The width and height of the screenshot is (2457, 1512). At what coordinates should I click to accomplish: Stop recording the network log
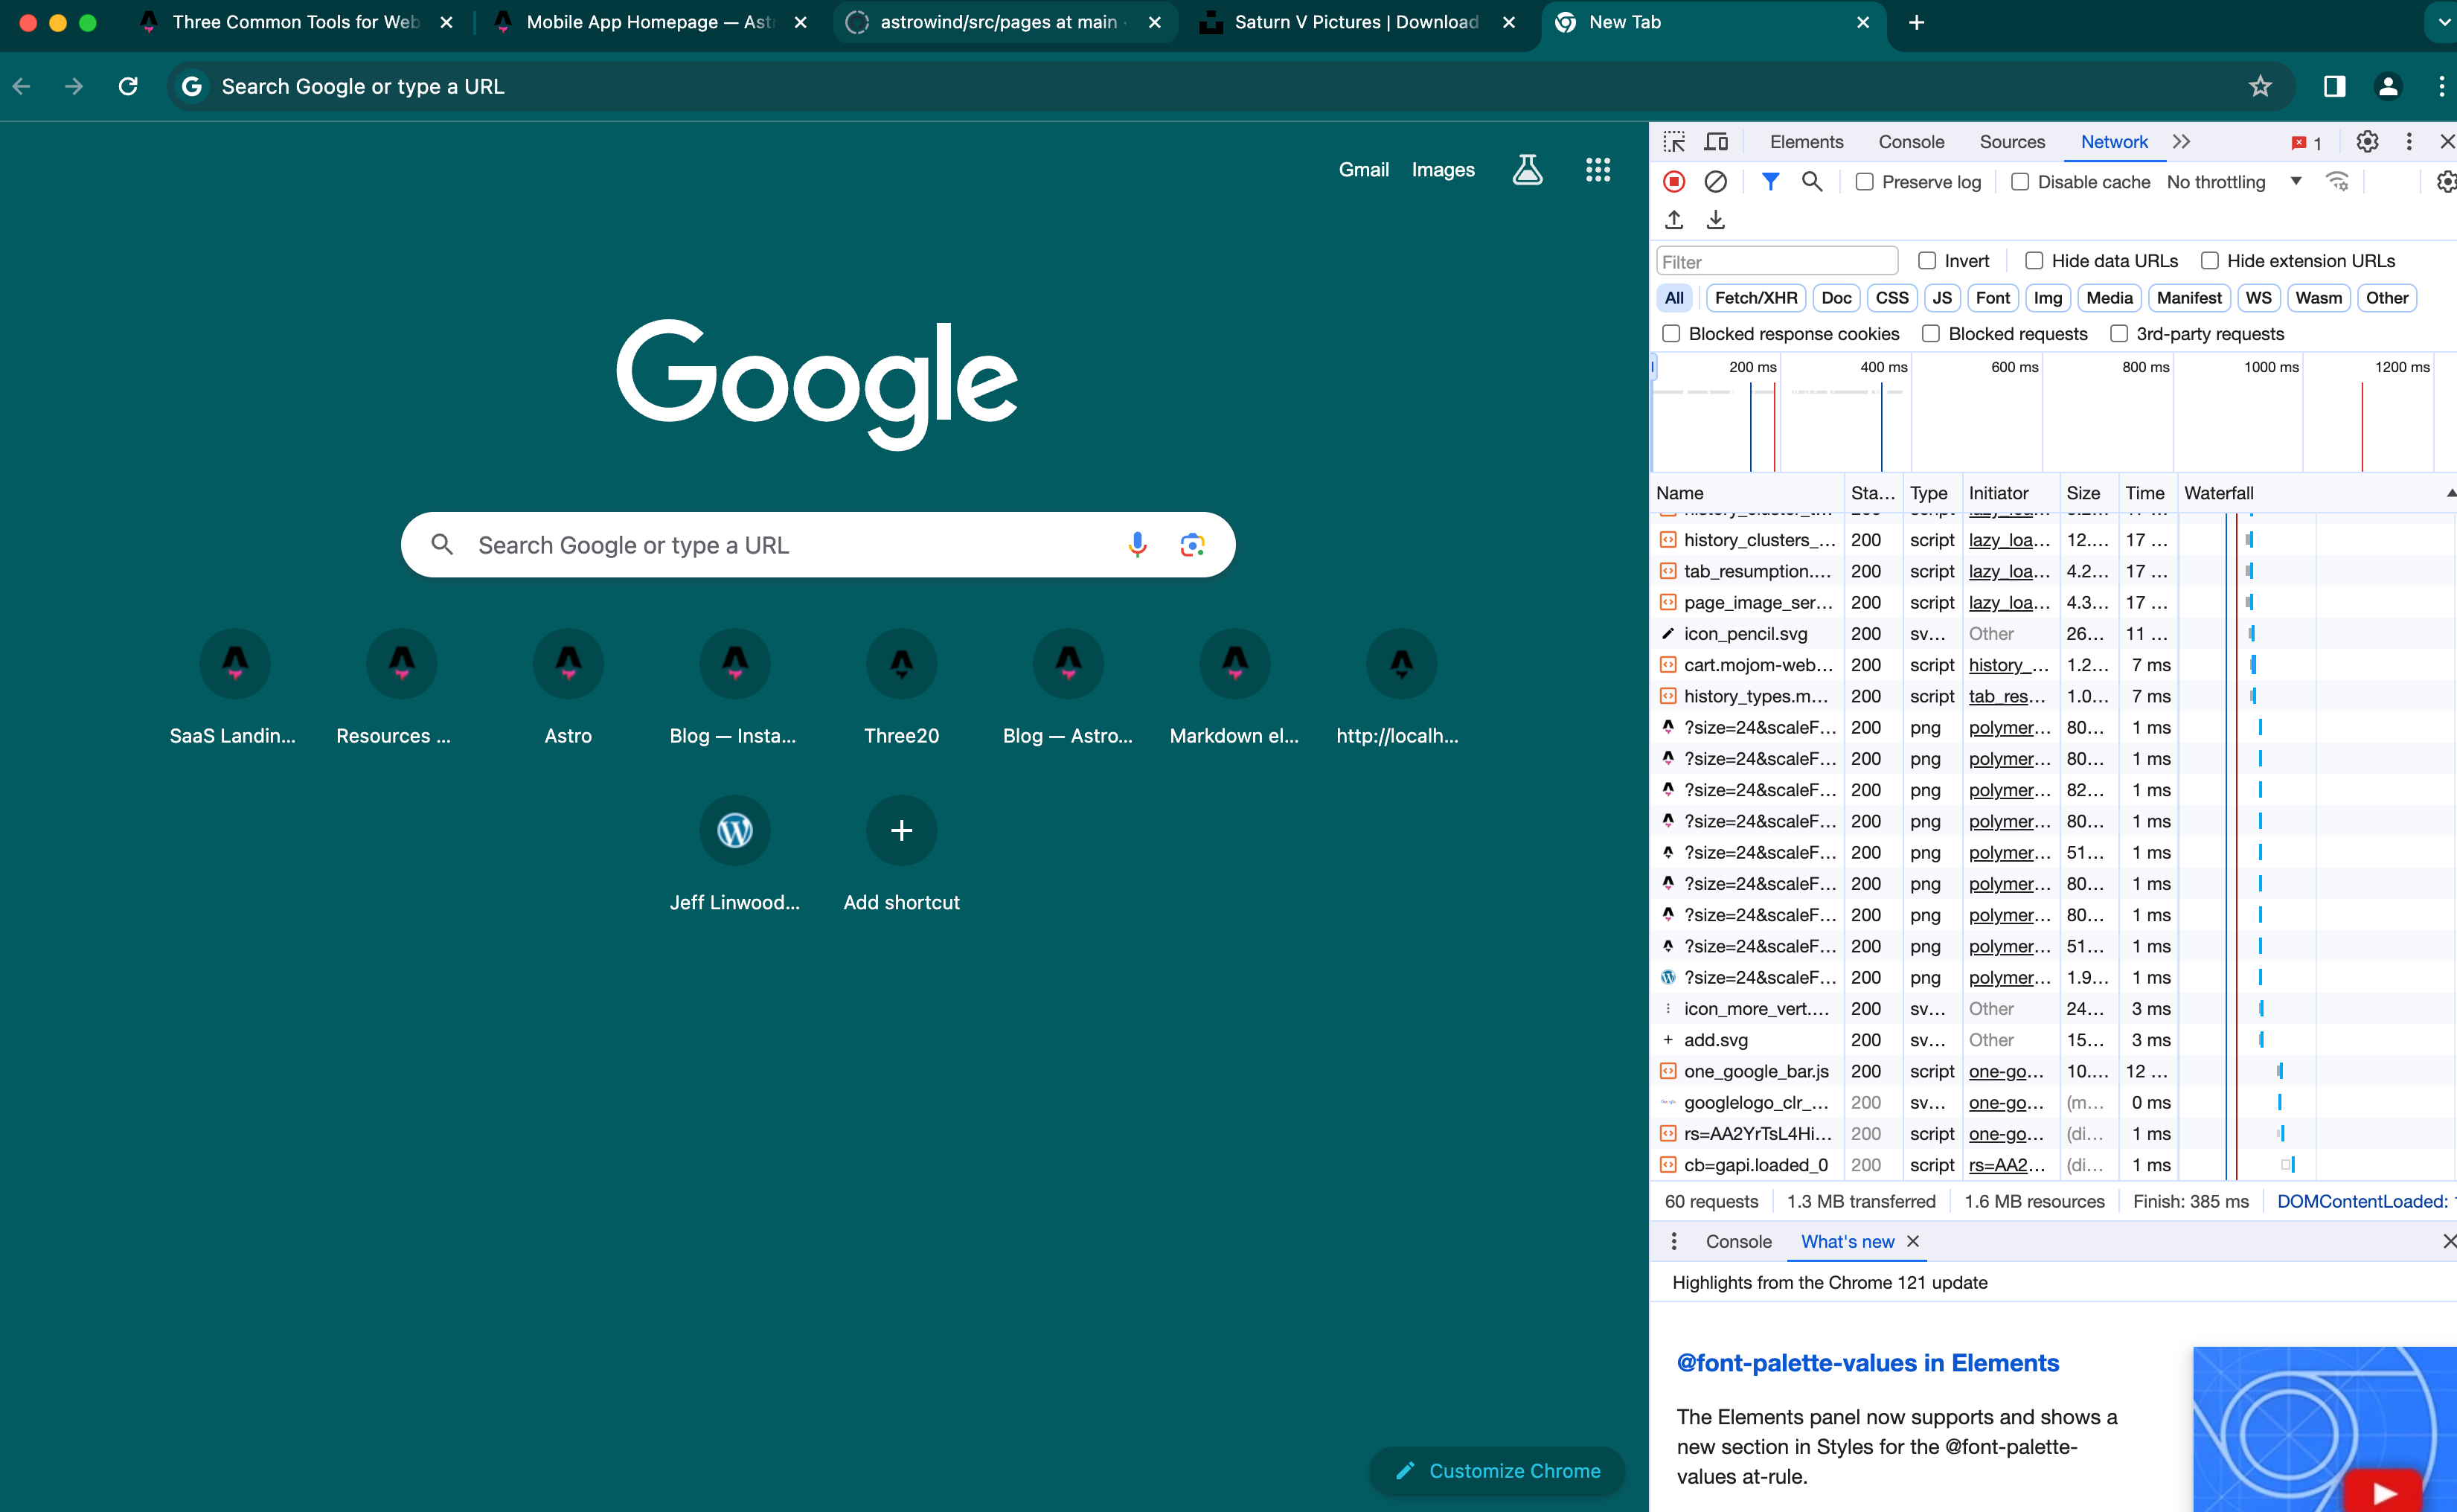1675,182
